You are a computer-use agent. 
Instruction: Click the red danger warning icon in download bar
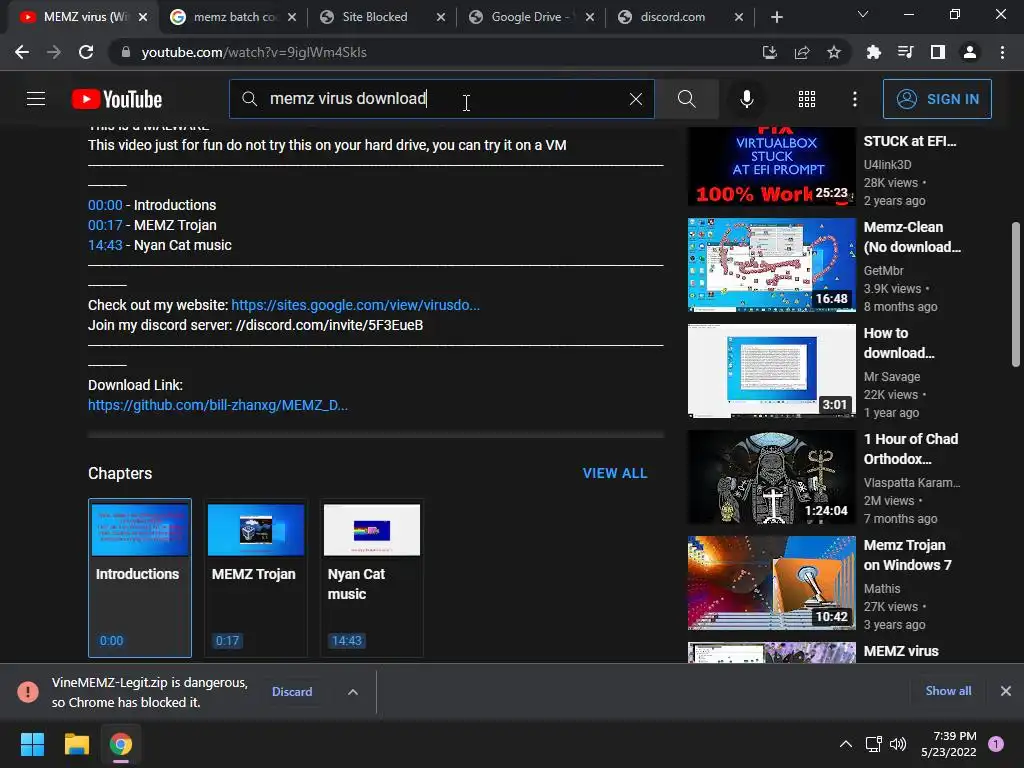click(x=28, y=692)
